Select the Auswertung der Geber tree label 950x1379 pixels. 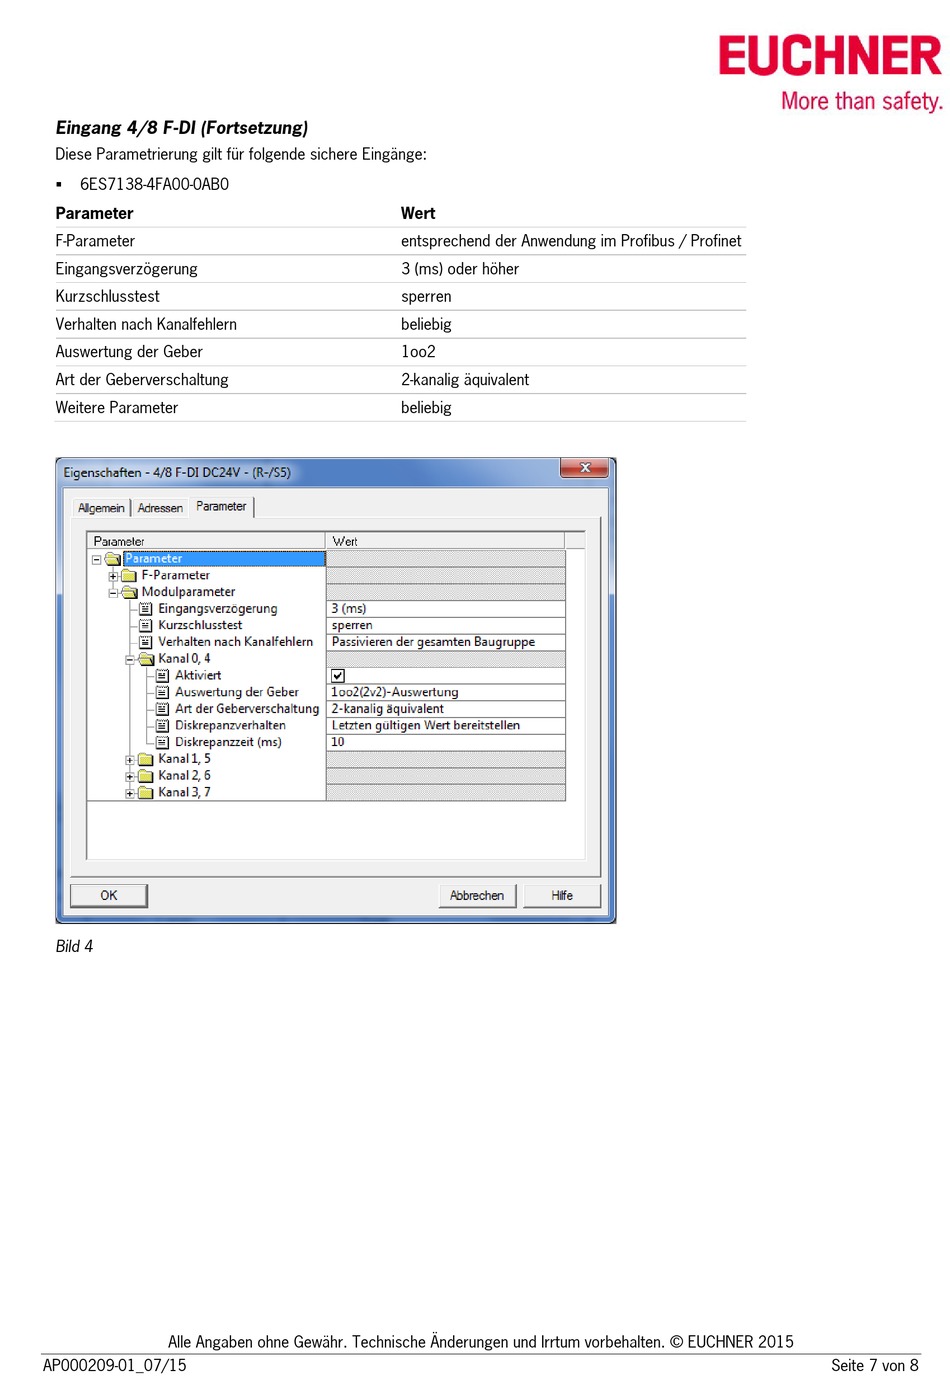[x=237, y=692]
